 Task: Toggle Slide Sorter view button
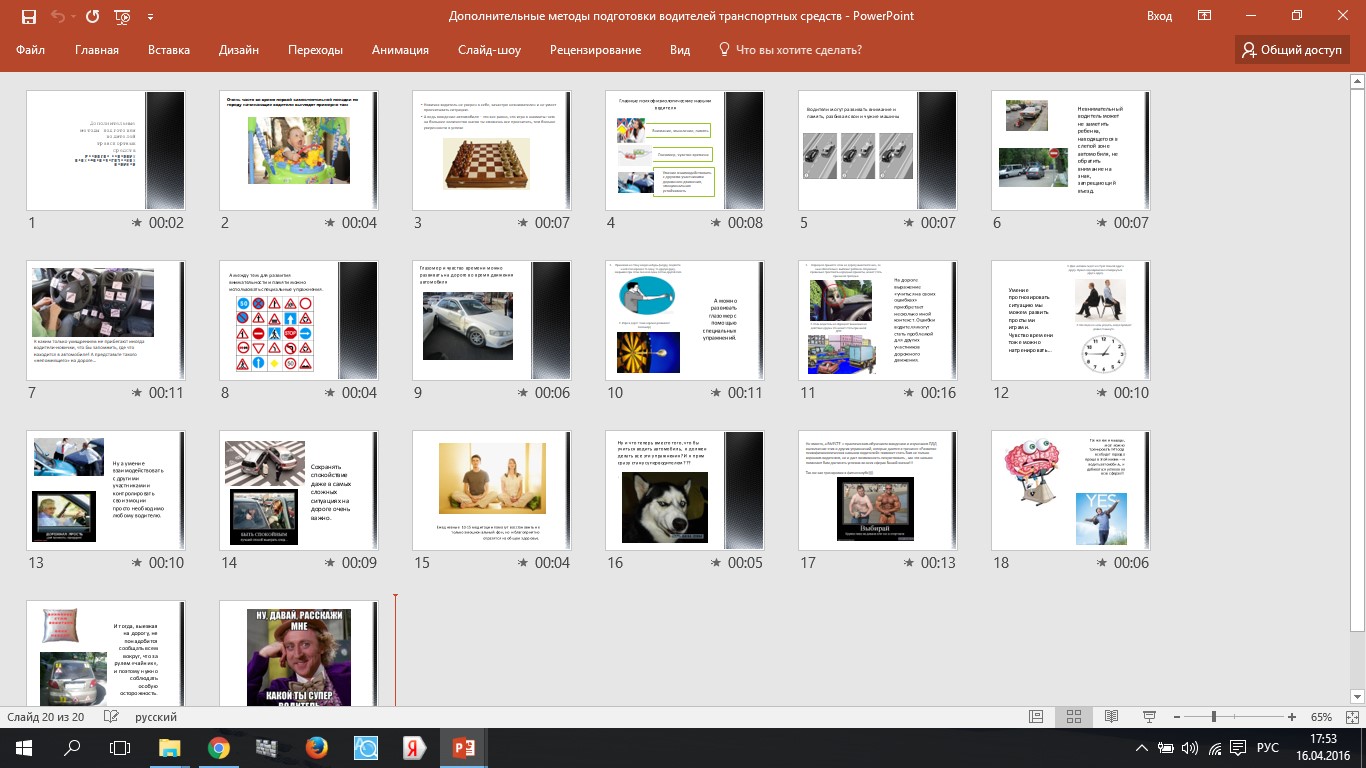point(1074,717)
